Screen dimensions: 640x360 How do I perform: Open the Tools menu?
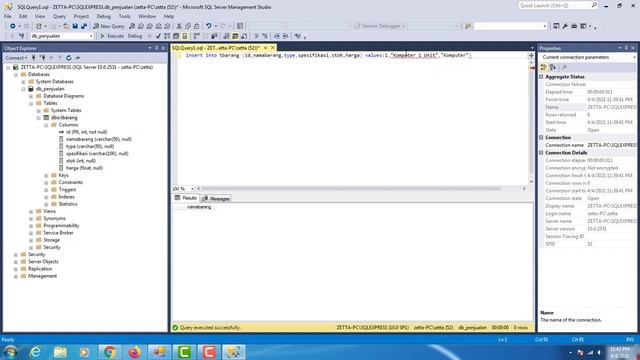click(x=124, y=16)
